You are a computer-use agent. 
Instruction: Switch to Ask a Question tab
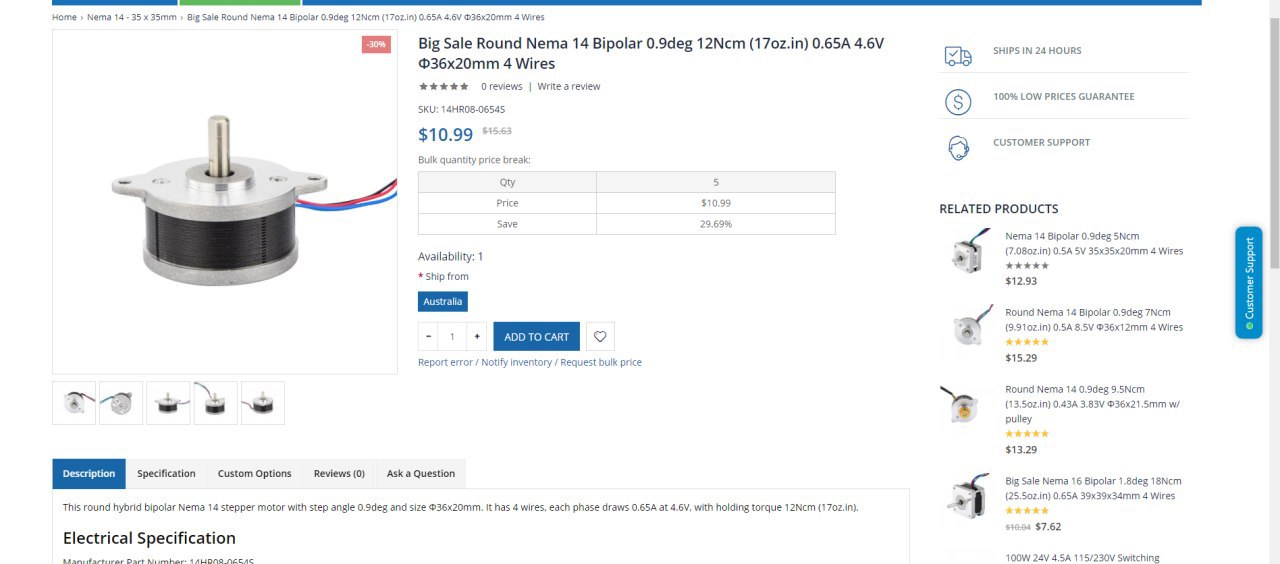click(x=420, y=474)
